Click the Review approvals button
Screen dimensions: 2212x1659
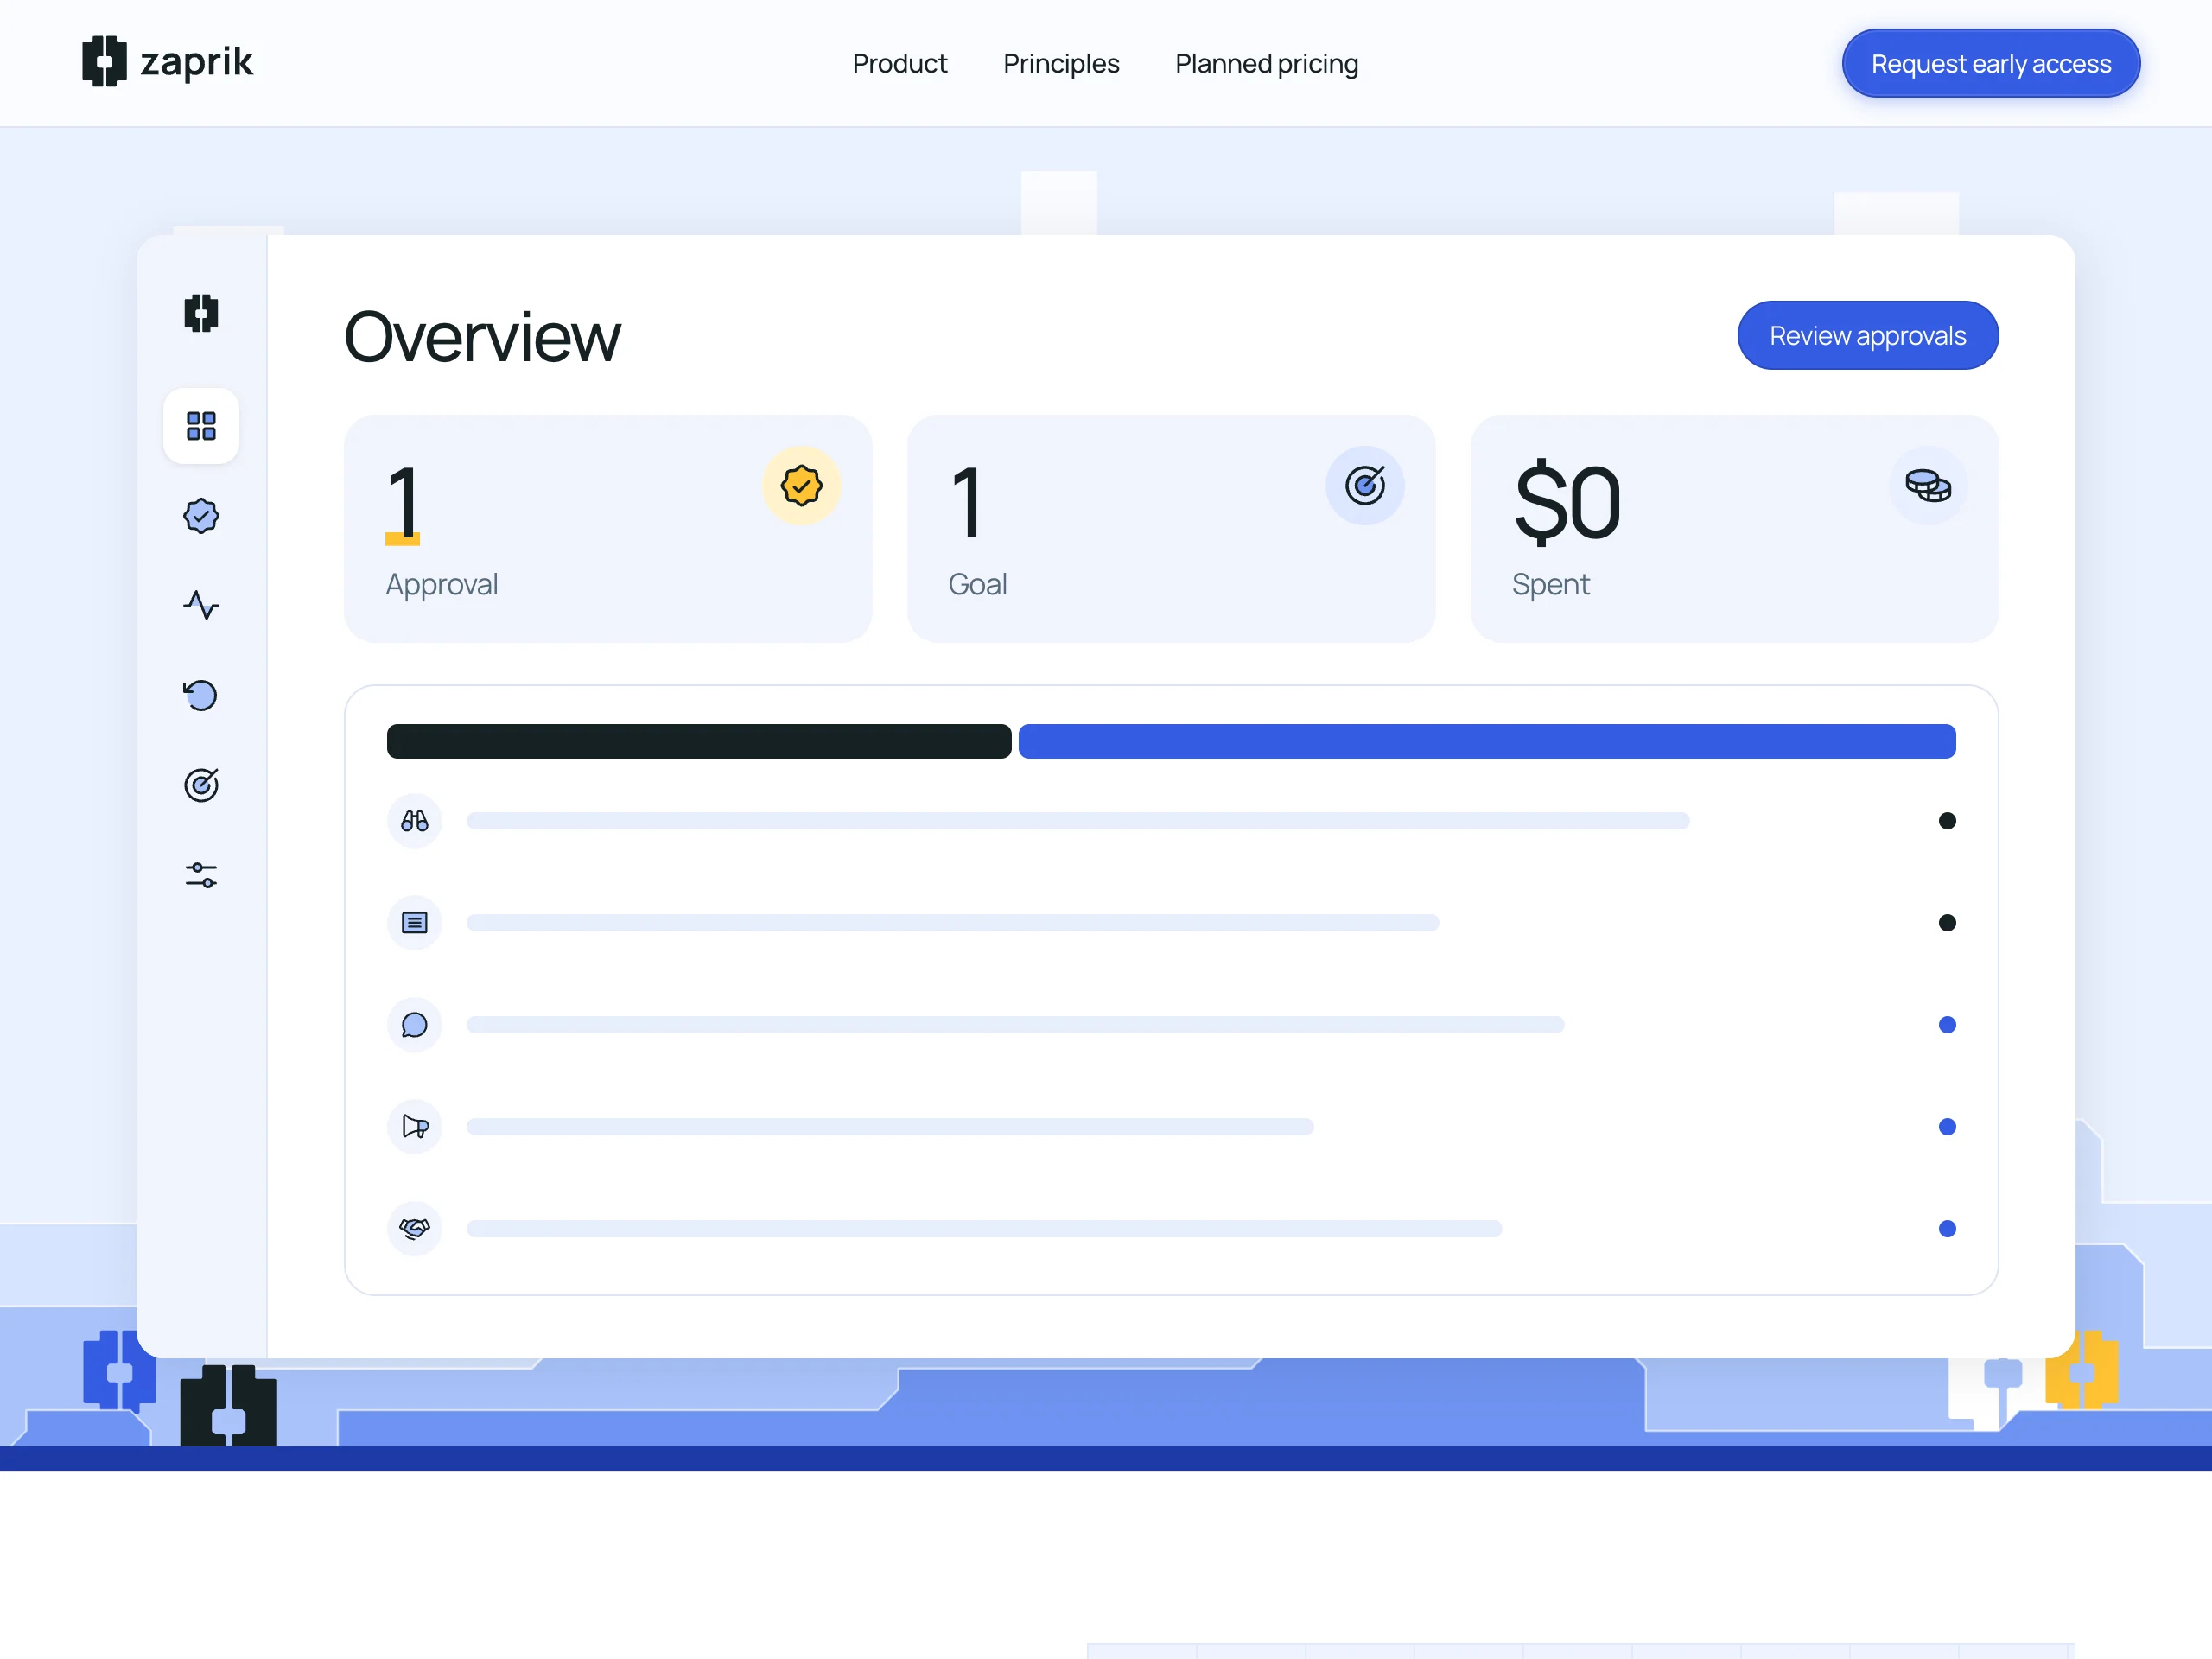click(1867, 336)
